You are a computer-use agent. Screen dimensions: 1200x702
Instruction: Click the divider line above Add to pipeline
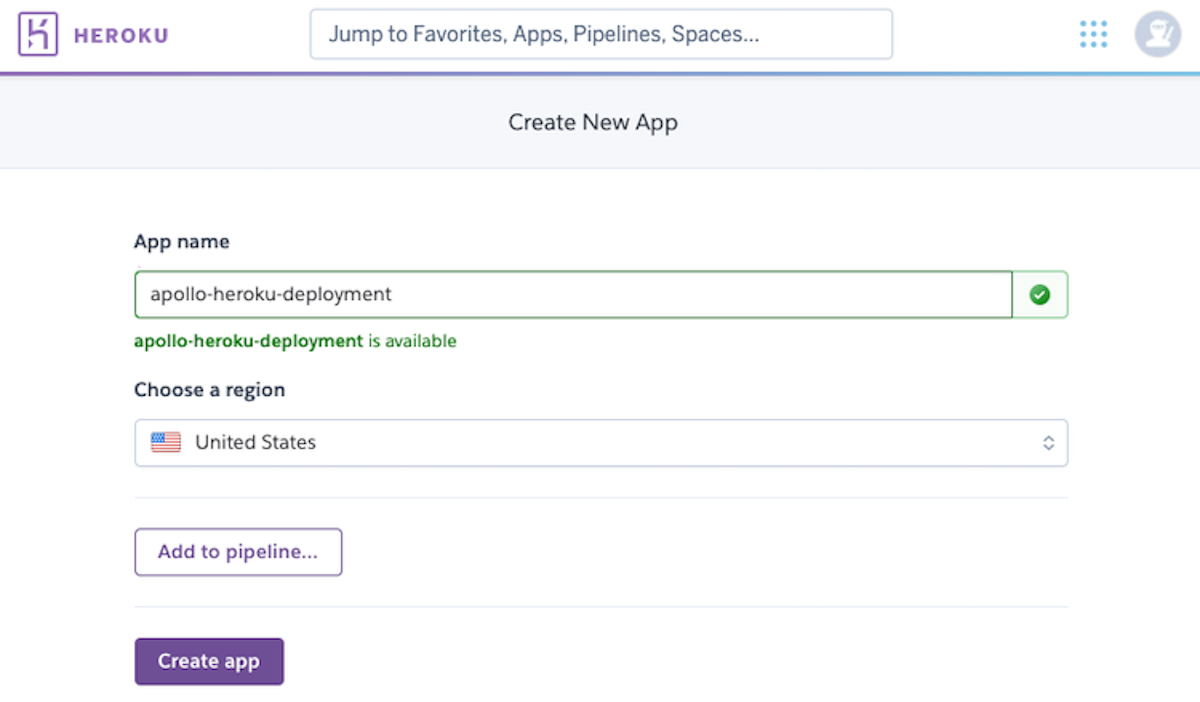[600, 498]
